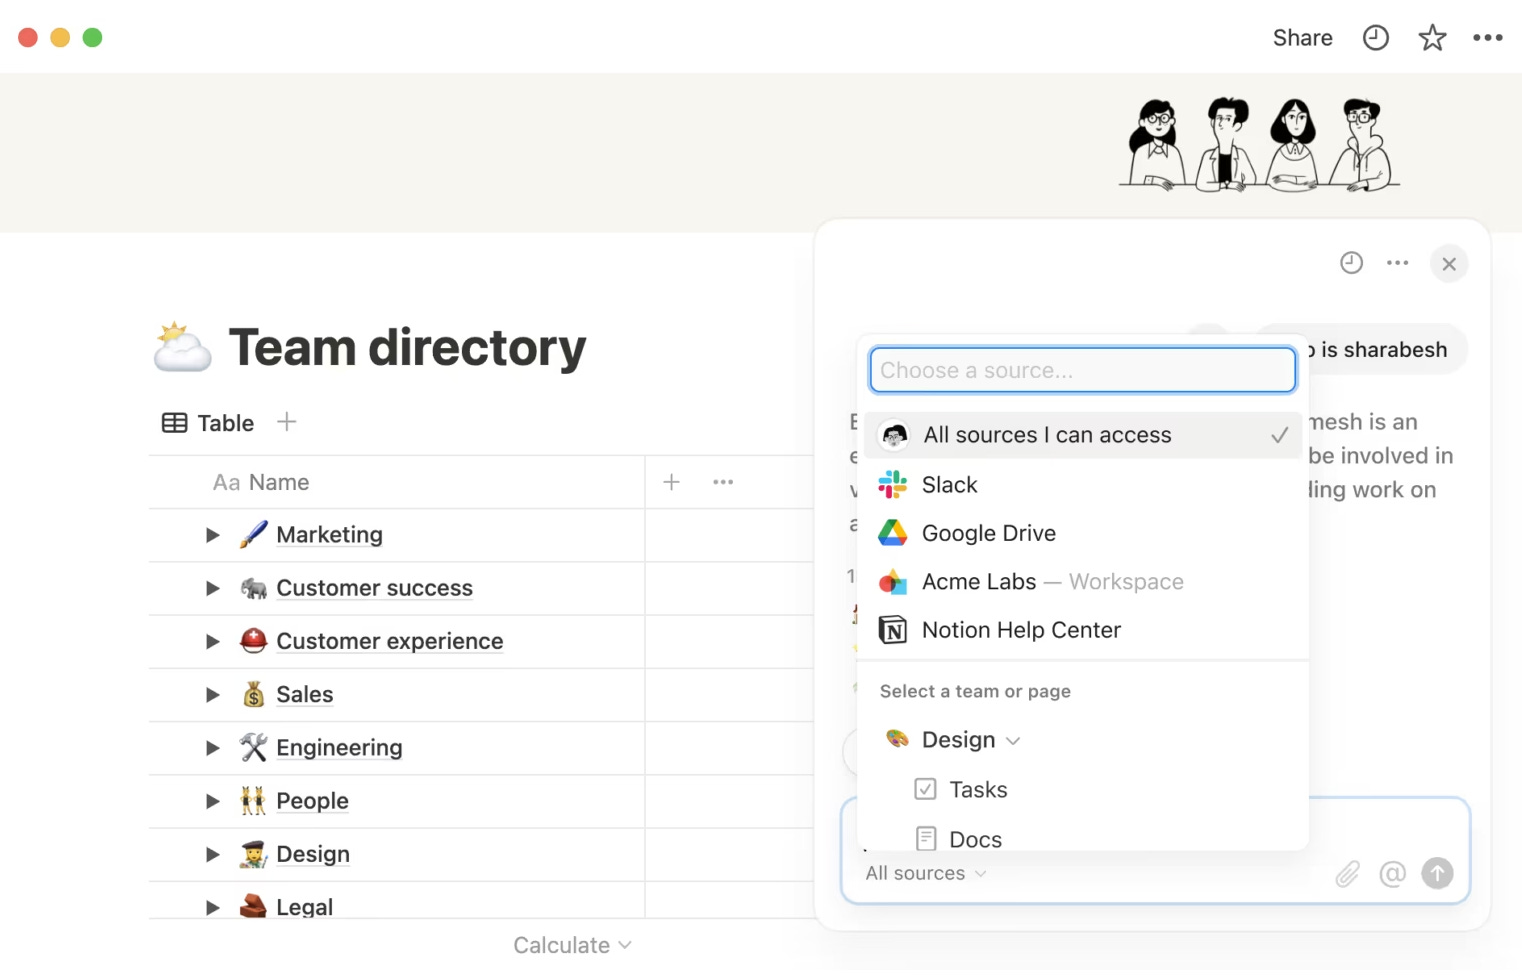Image resolution: width=1522 pixels, height=978 pixels.
Task: Click the team illustration cover image
Action: point(1259,144)
